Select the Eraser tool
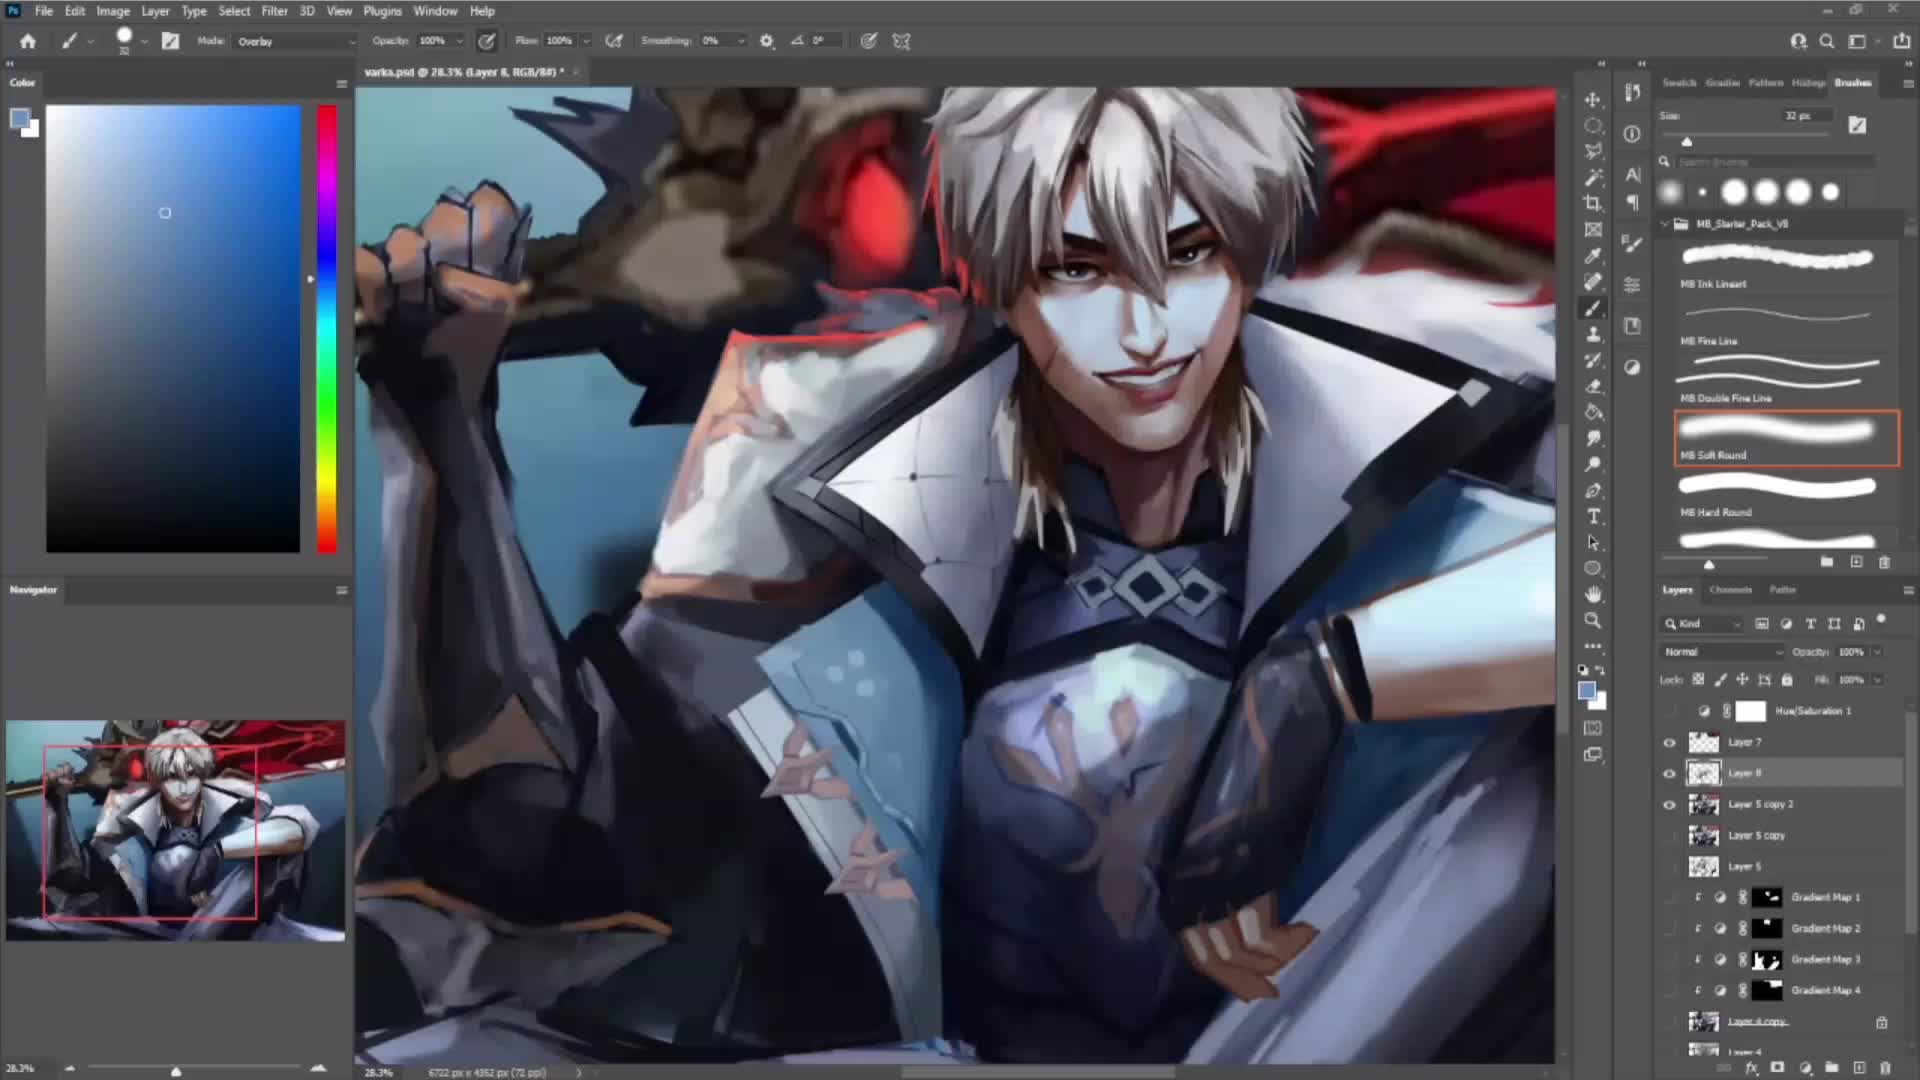1920x1080 pixels. click(1593, 386)
